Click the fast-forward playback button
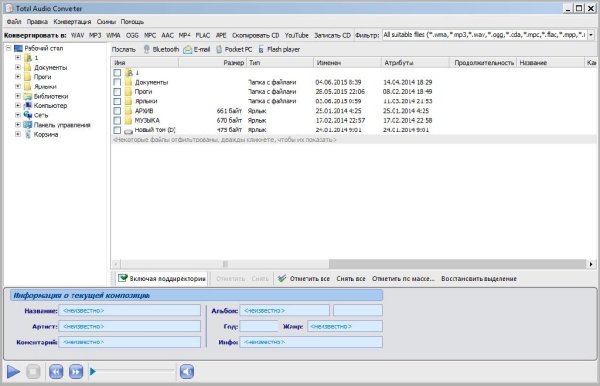The height and width of the screenshot is (386, 600). point(76,371)
